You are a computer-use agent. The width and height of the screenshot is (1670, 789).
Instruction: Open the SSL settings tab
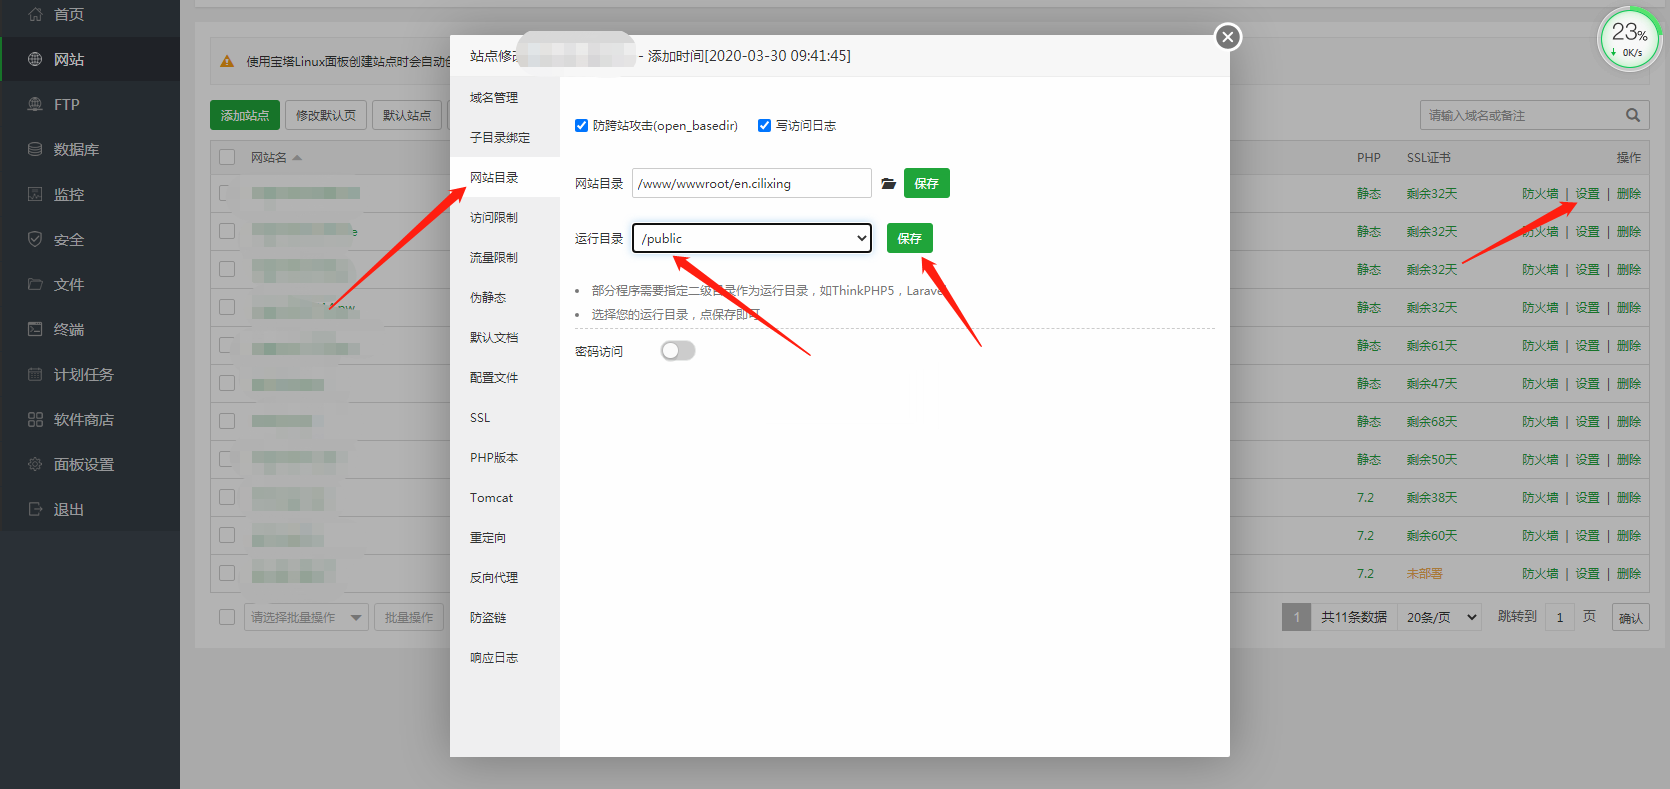point(480,418)
